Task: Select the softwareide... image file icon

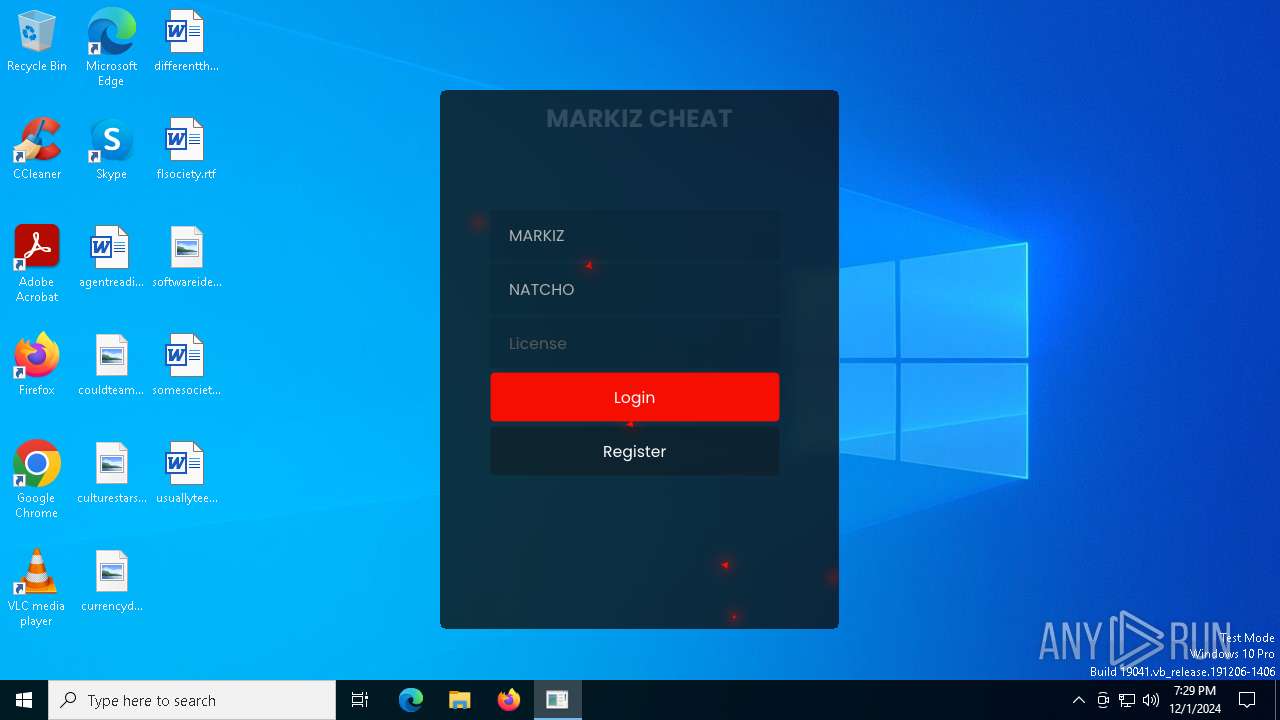Action: point(186,258)
